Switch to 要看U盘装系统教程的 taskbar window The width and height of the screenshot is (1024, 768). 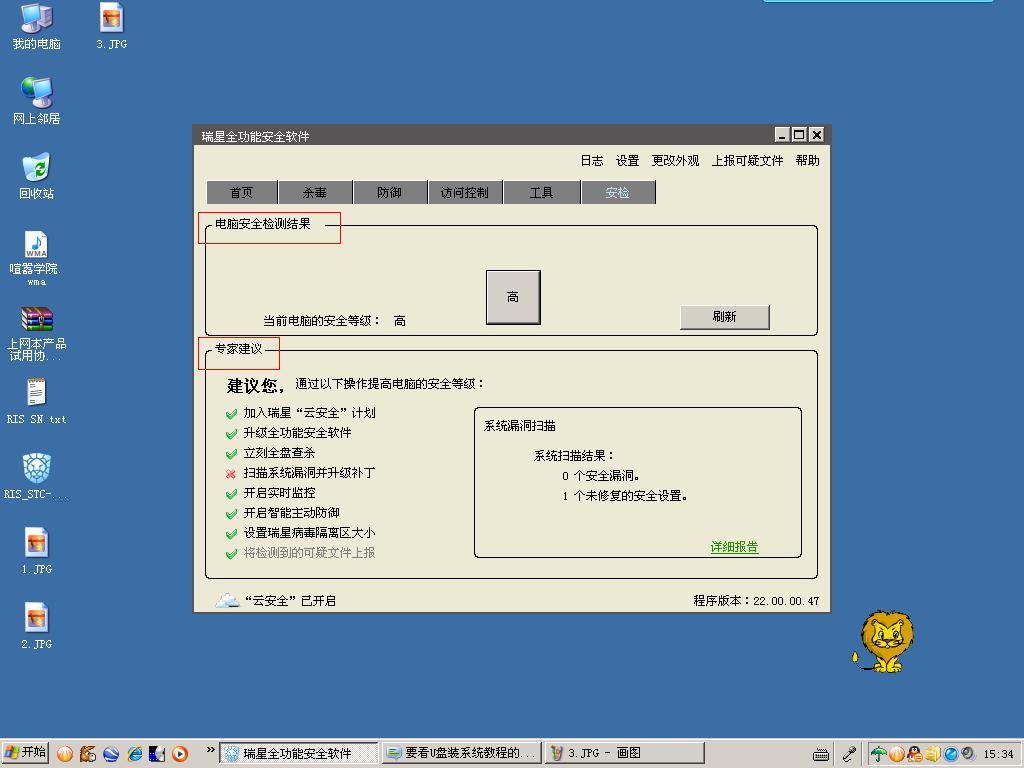click(x=462, y=753)
